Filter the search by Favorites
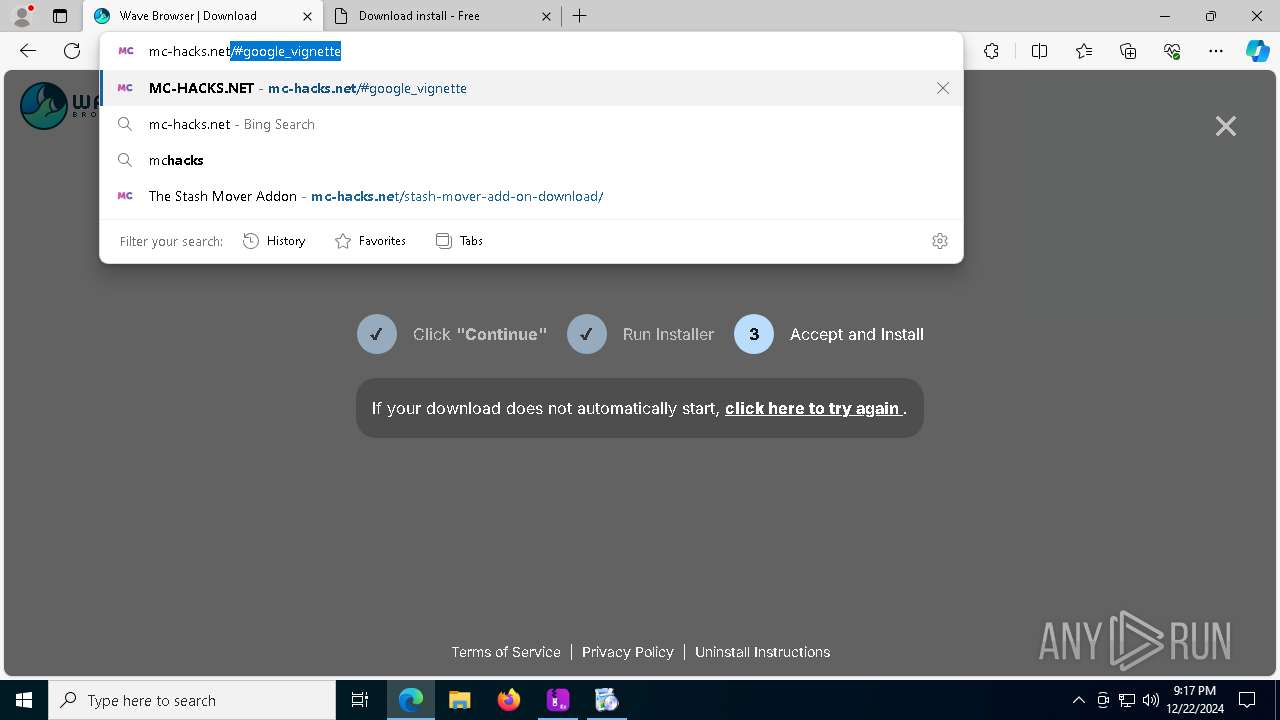The height and width of the screenshot is (720, 1280). pos(370,241)
